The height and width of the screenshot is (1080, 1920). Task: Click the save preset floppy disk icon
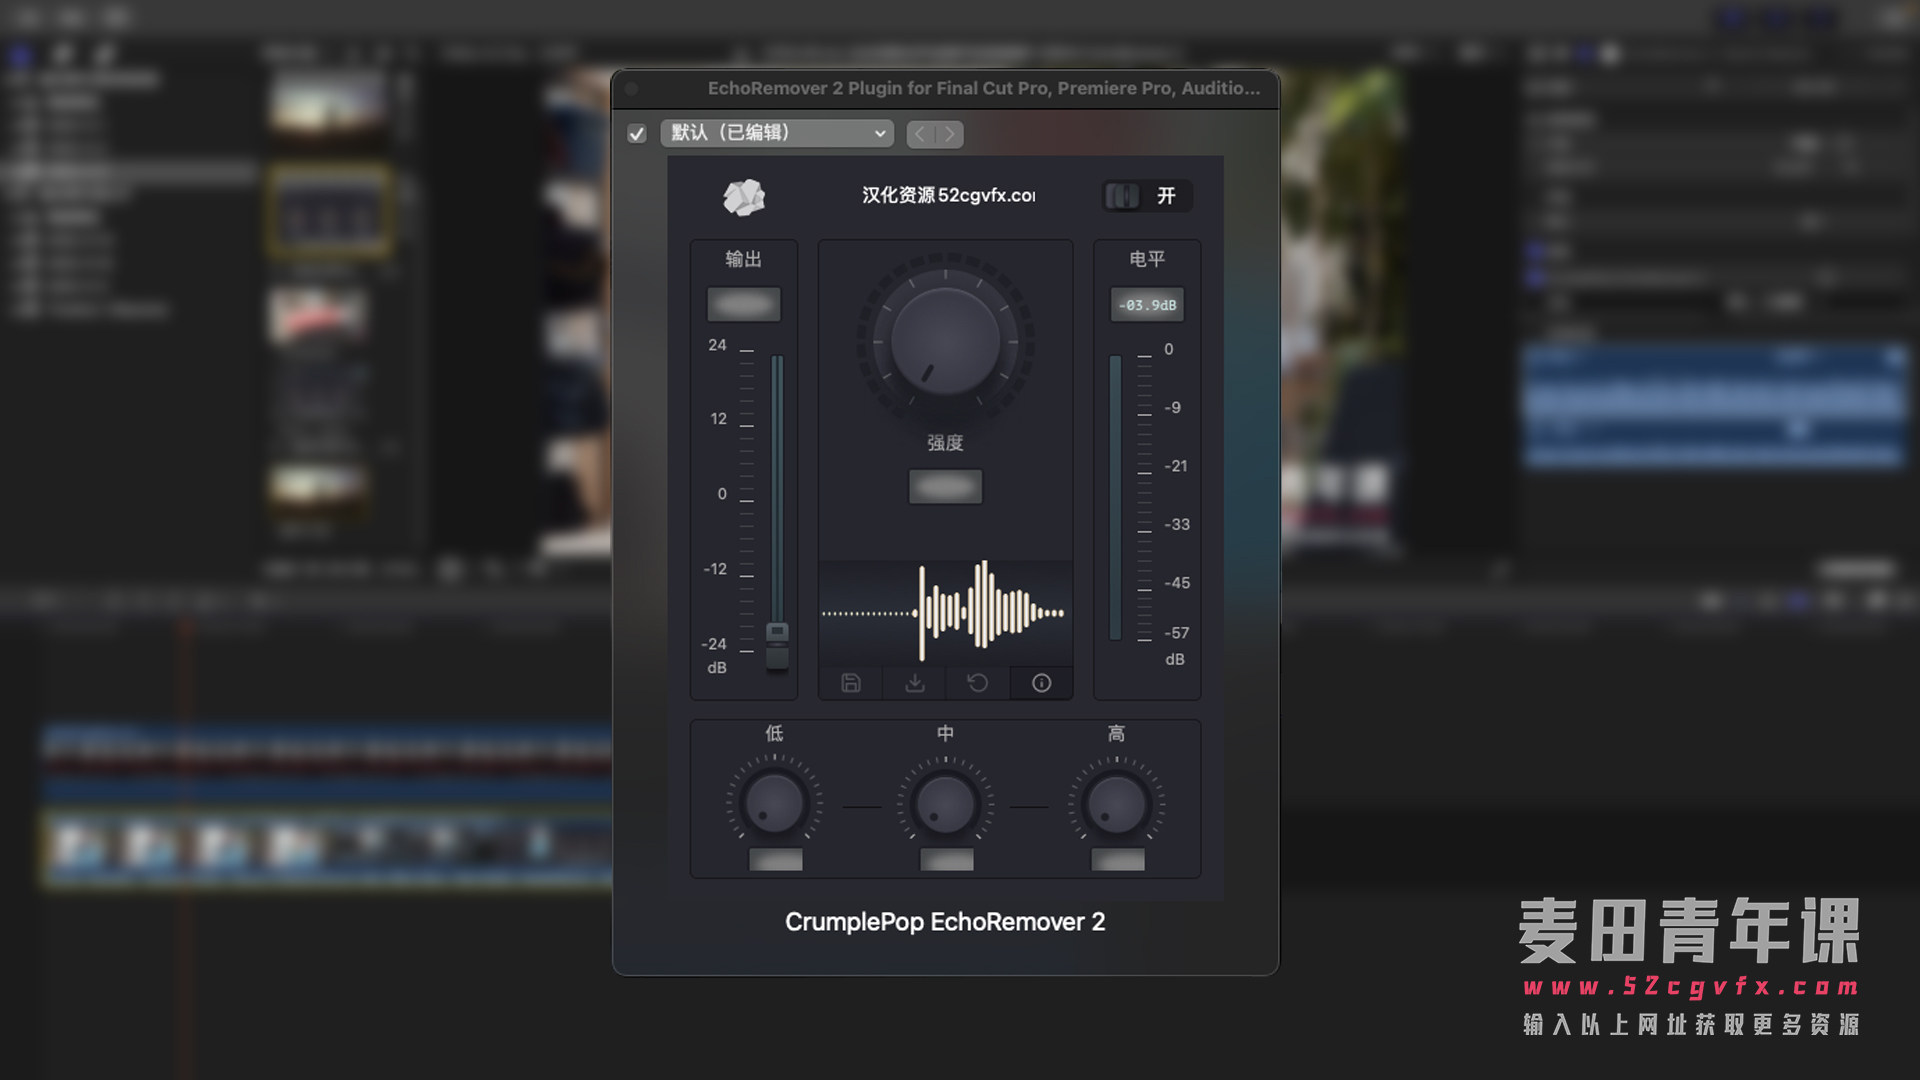pos(851,683)
